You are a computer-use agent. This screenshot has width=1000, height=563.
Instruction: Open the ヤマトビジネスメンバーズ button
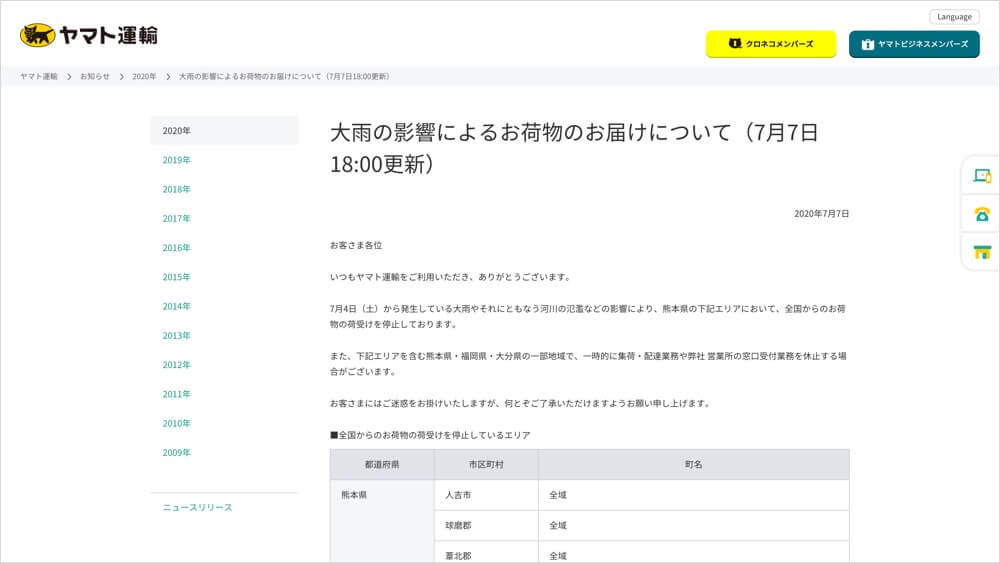914,44
